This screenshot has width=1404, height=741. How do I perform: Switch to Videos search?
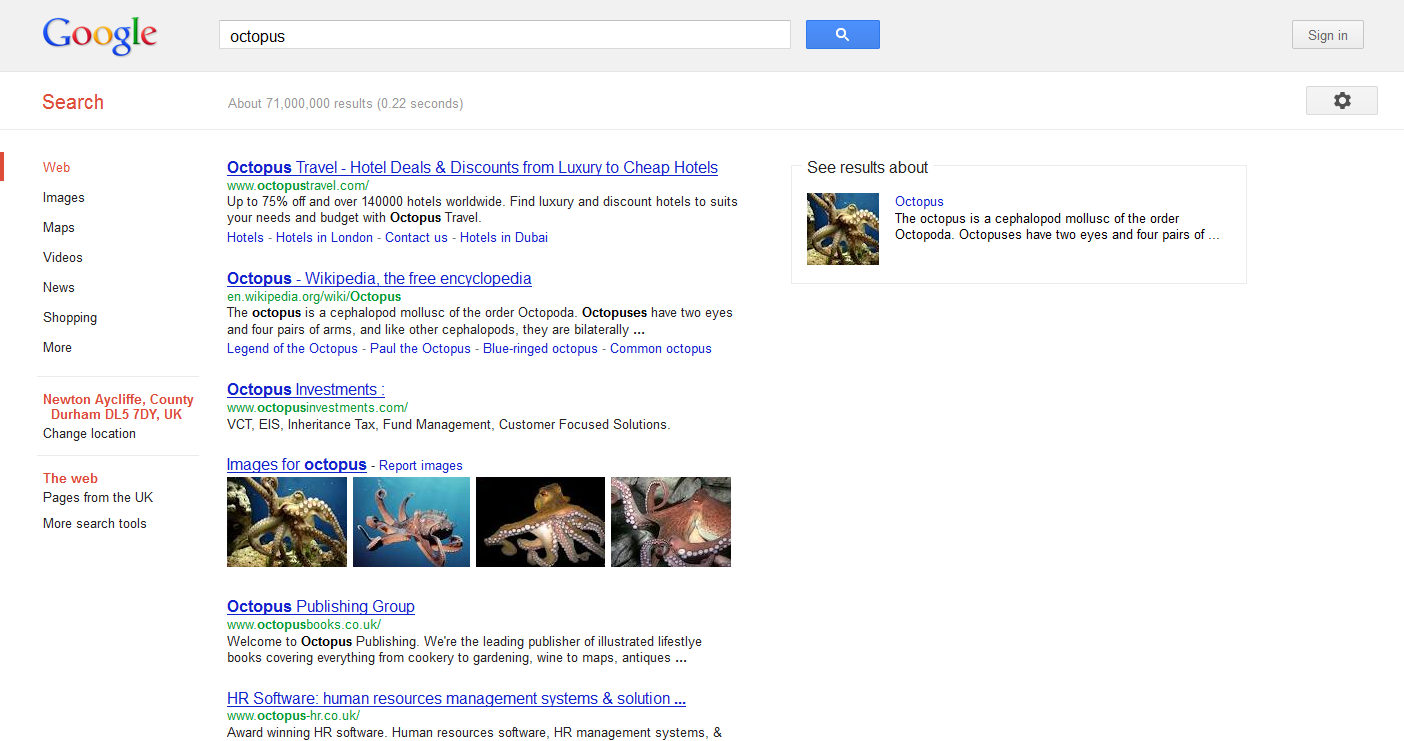coord(63,257)
